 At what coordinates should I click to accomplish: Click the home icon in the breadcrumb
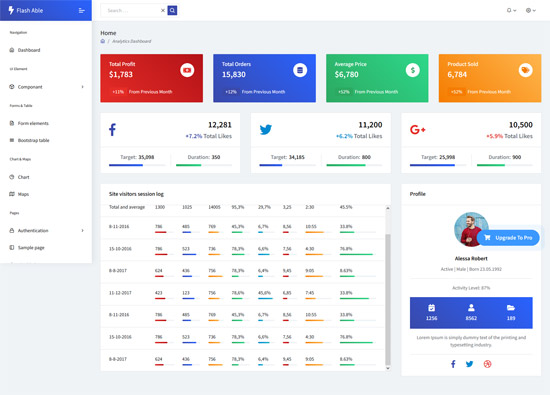(x=103, y=41)
